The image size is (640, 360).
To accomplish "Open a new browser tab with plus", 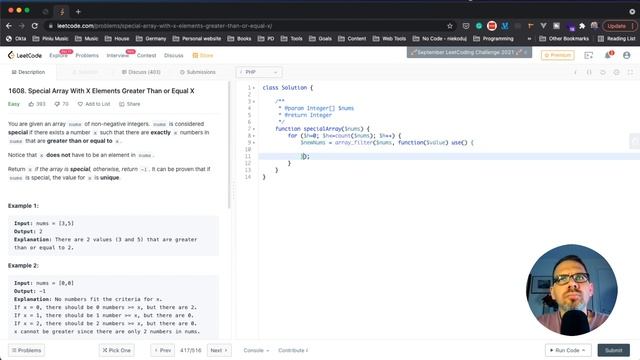I will 78,11.
